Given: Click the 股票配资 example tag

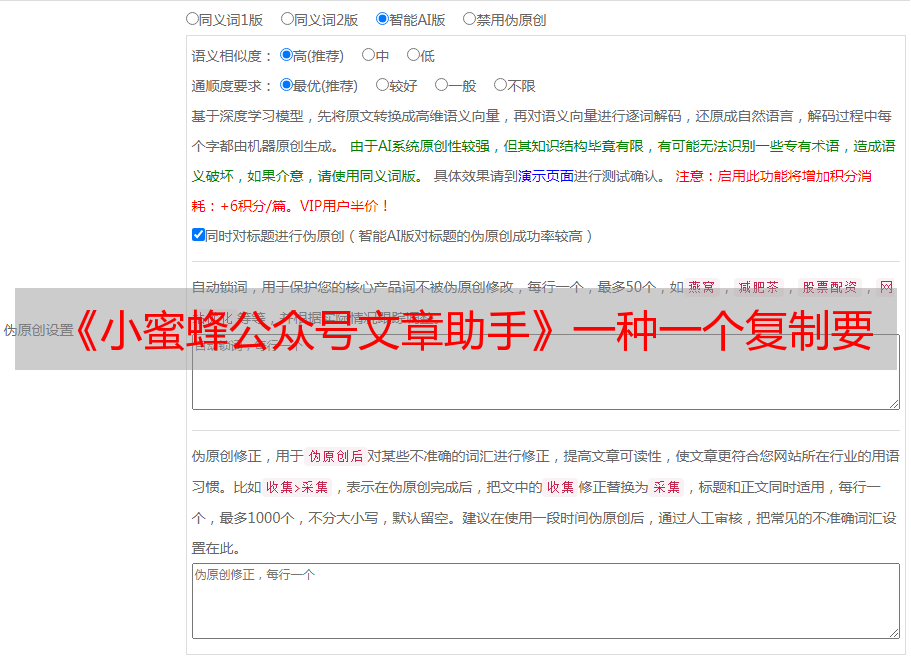Looking at the screenshot, I should tap(829, 287).
